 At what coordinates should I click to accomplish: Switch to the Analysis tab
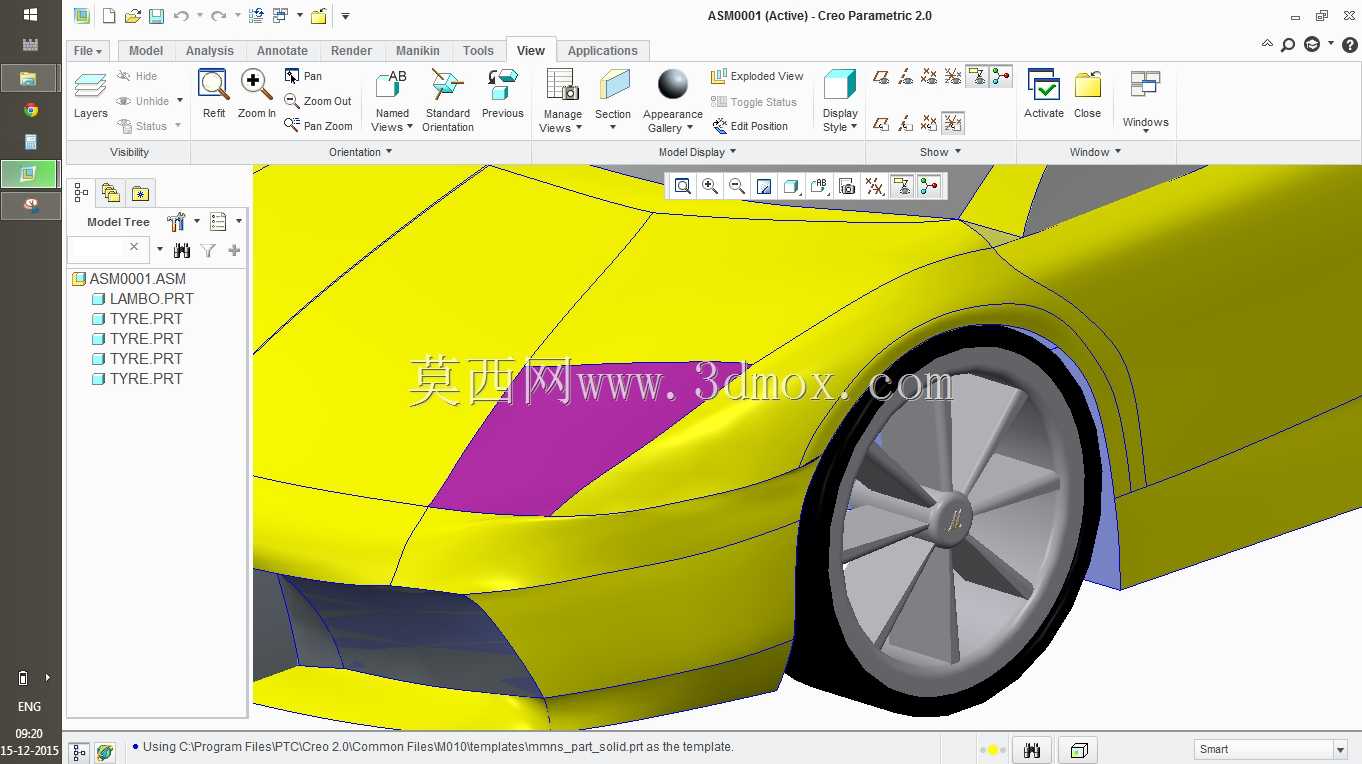point(210,51)
